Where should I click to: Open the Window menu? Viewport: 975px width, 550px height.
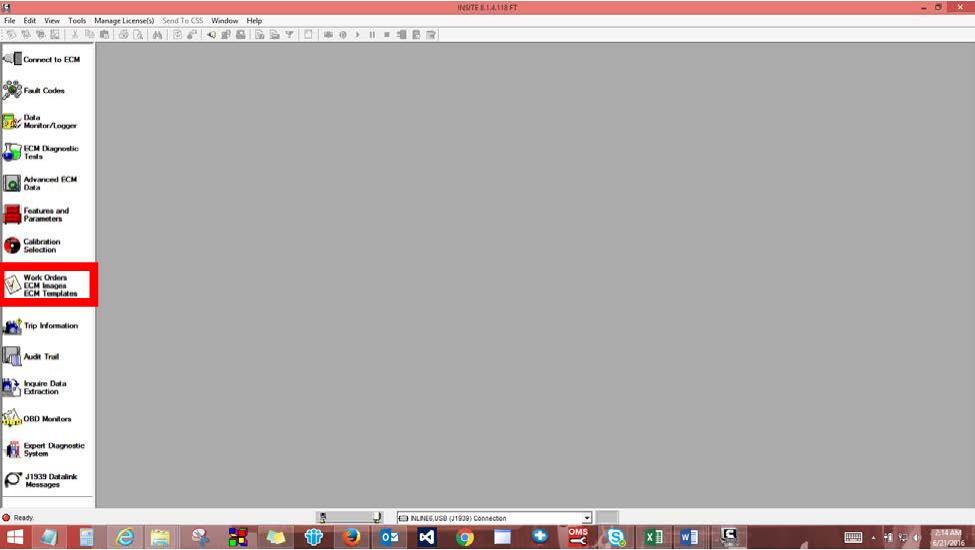[224, 21]
